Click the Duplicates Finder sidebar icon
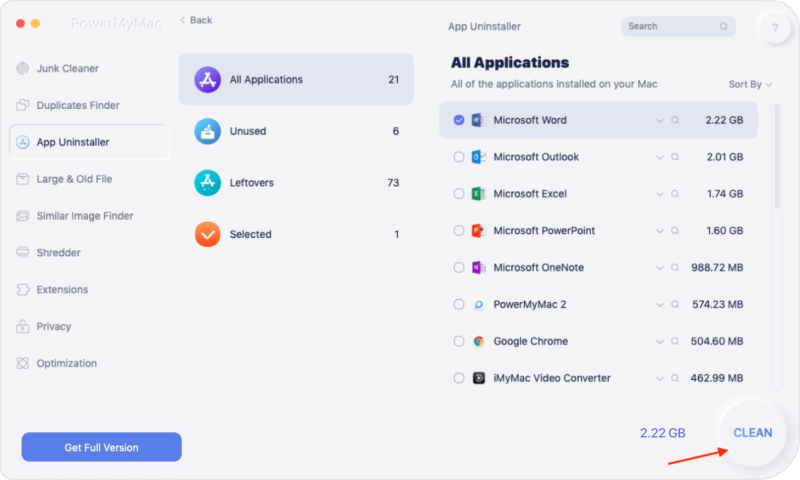The width and height of the screenshot is (800, 480). pyautogui.click(x=22, y=105)
